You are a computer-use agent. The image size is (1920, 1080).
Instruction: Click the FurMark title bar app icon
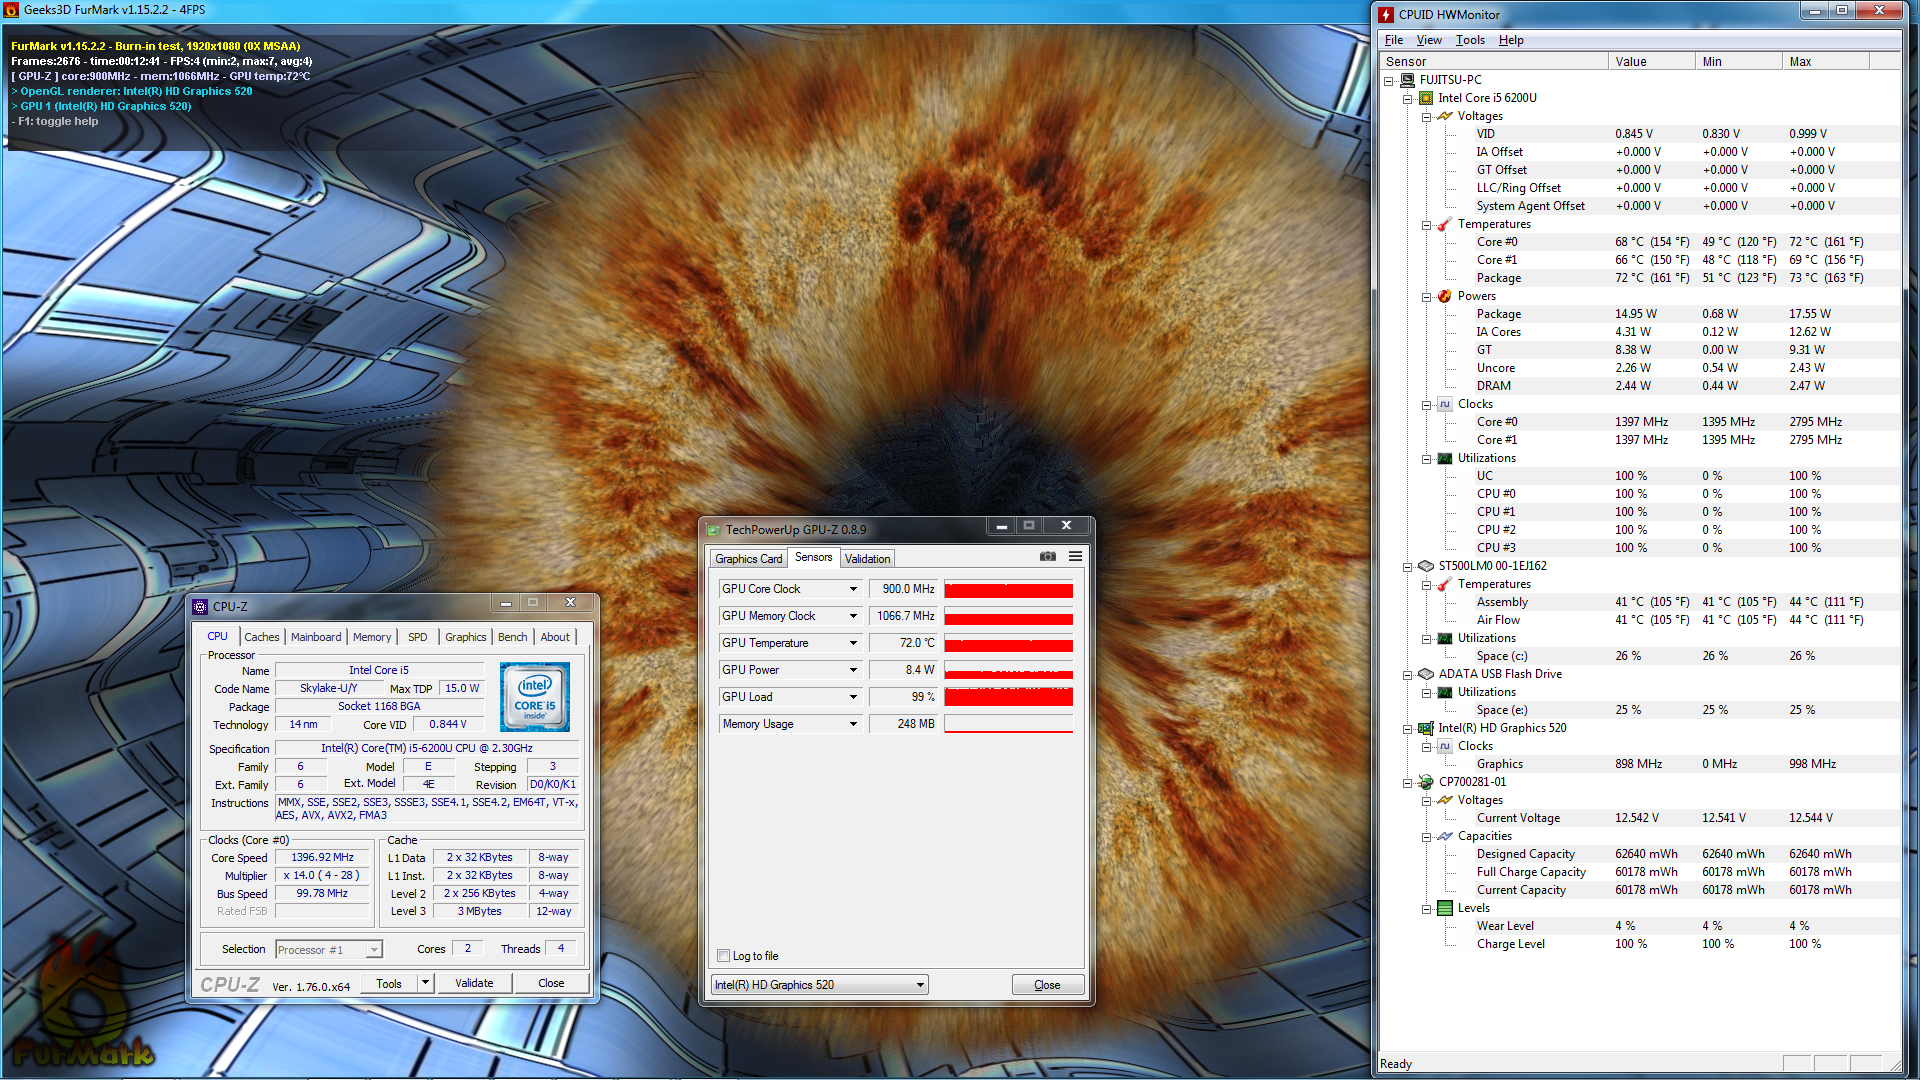tap(12, 9)
